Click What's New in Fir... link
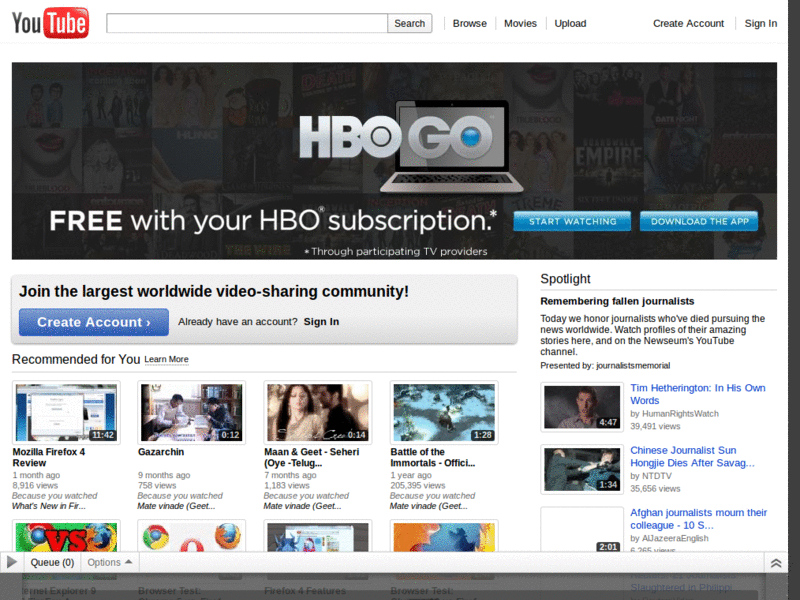800x600 pixels. pos(48,506)
